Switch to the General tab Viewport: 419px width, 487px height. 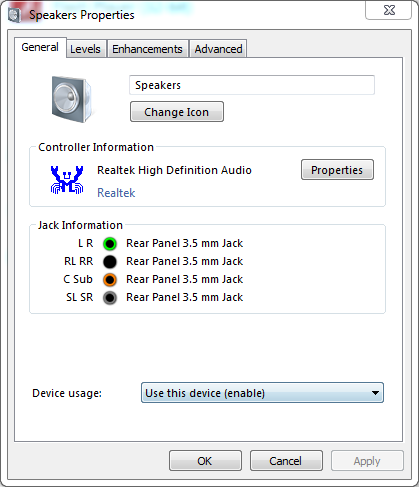click(x=40, y=47)
